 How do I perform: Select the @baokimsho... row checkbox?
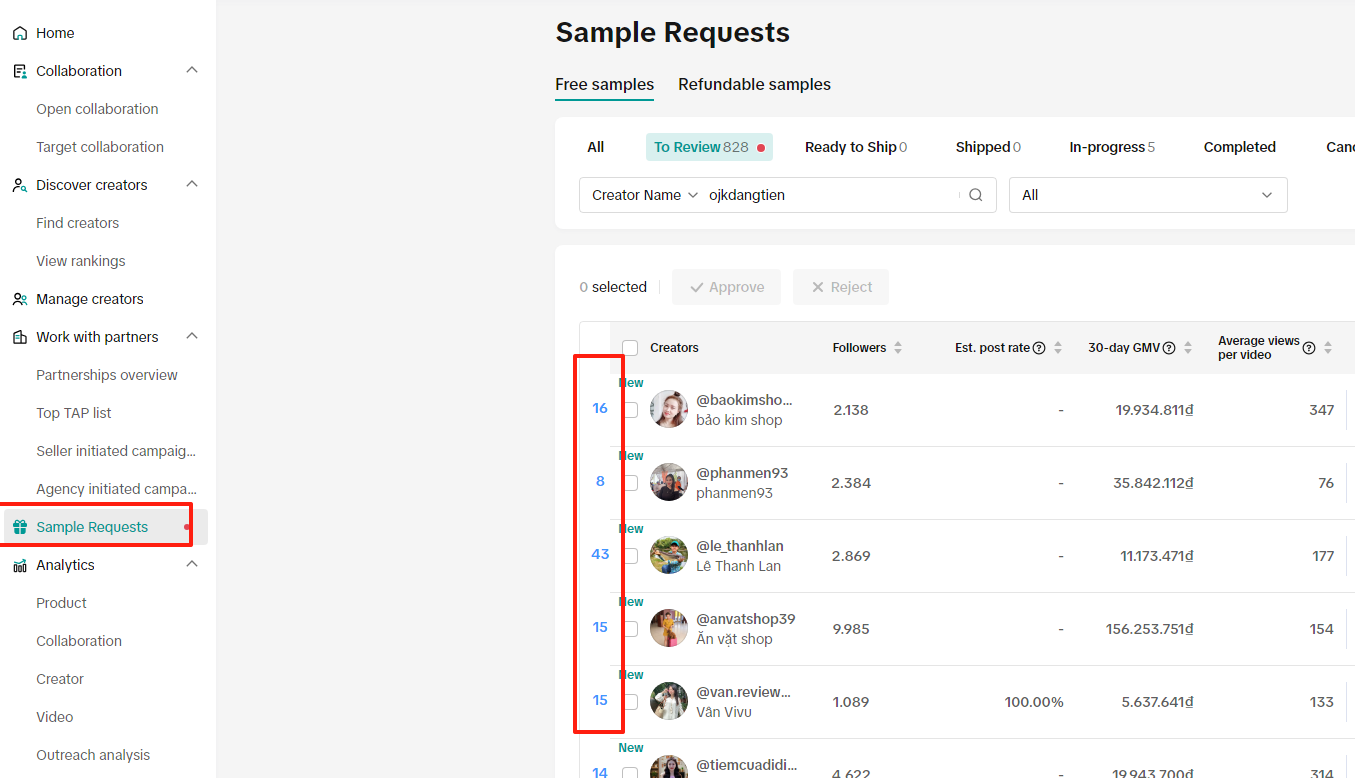click(630, 409)
